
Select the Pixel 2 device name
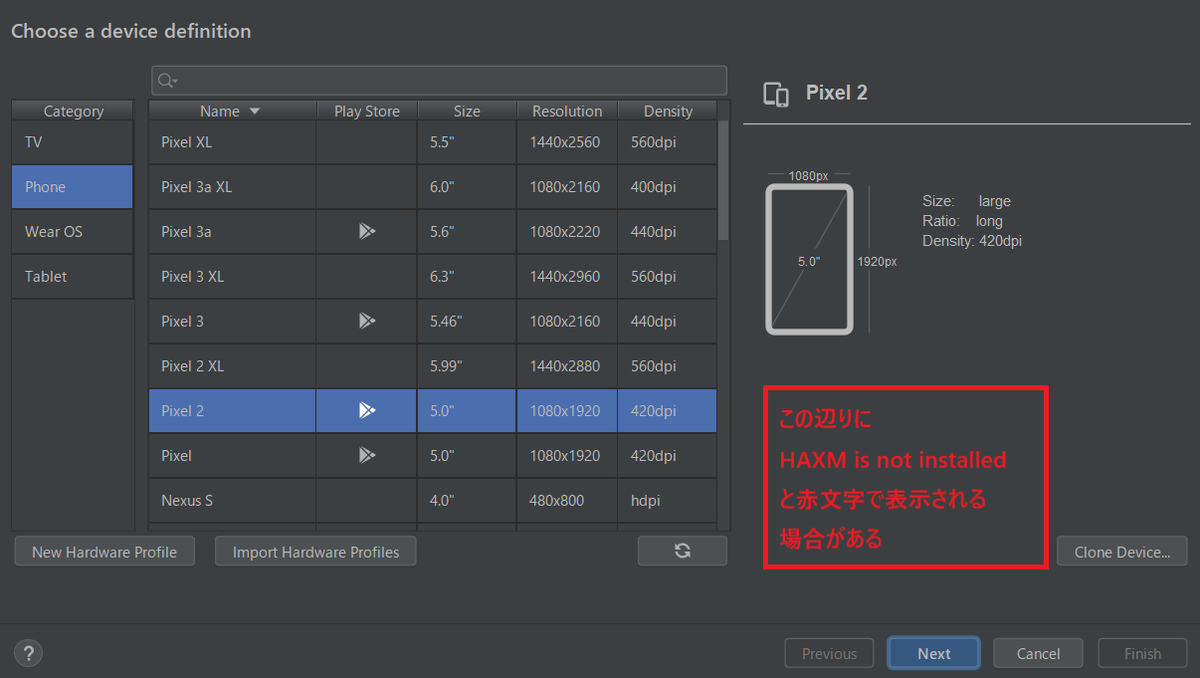182,410
